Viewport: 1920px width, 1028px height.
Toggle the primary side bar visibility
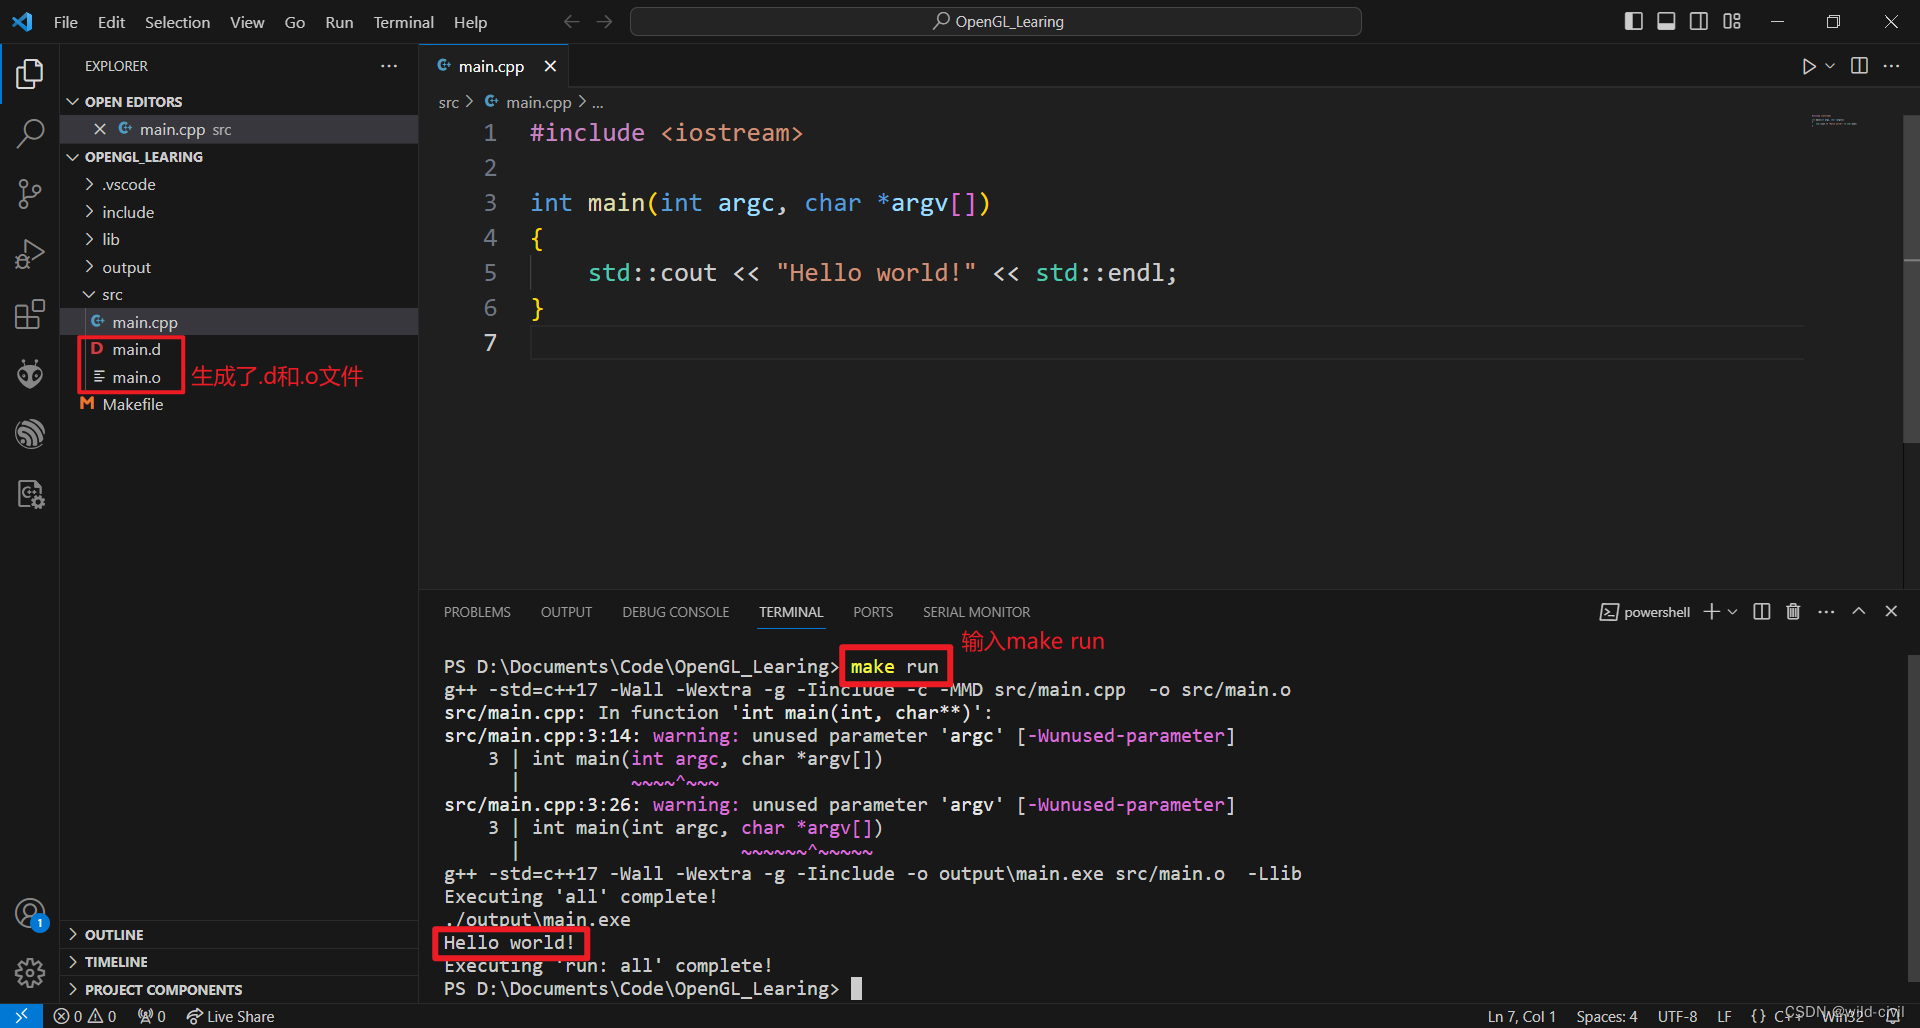pos(1633,20)
